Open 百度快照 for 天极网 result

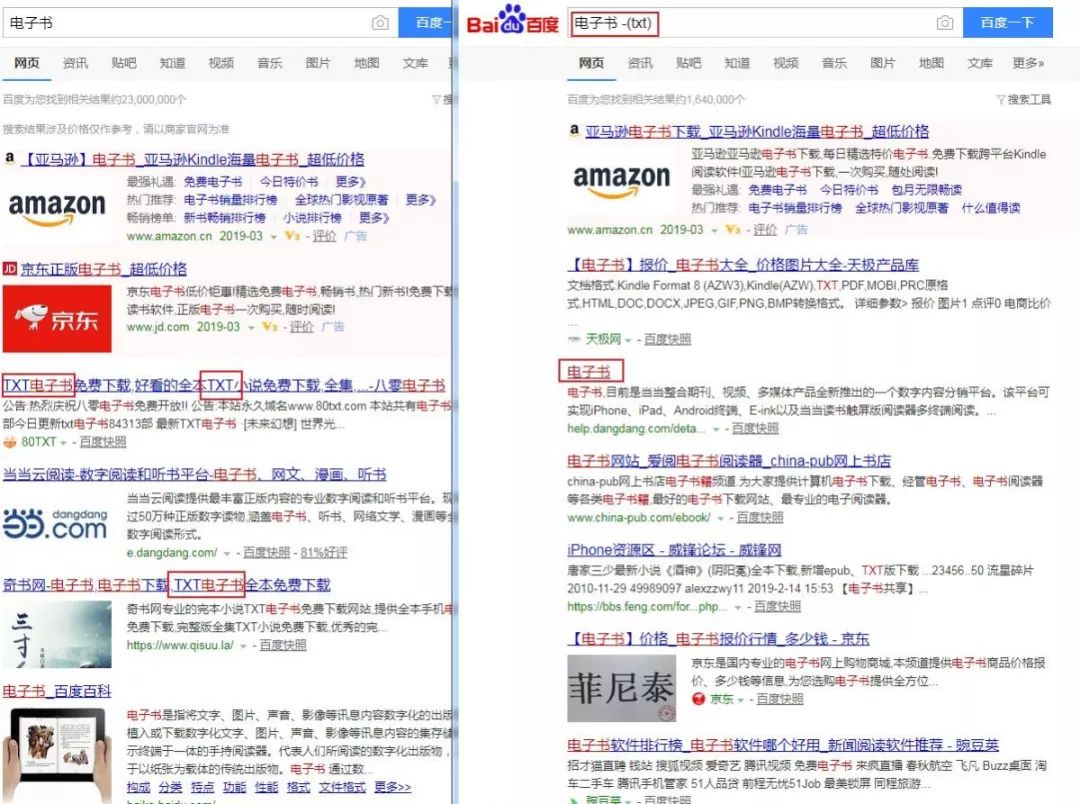pos(667,339)
